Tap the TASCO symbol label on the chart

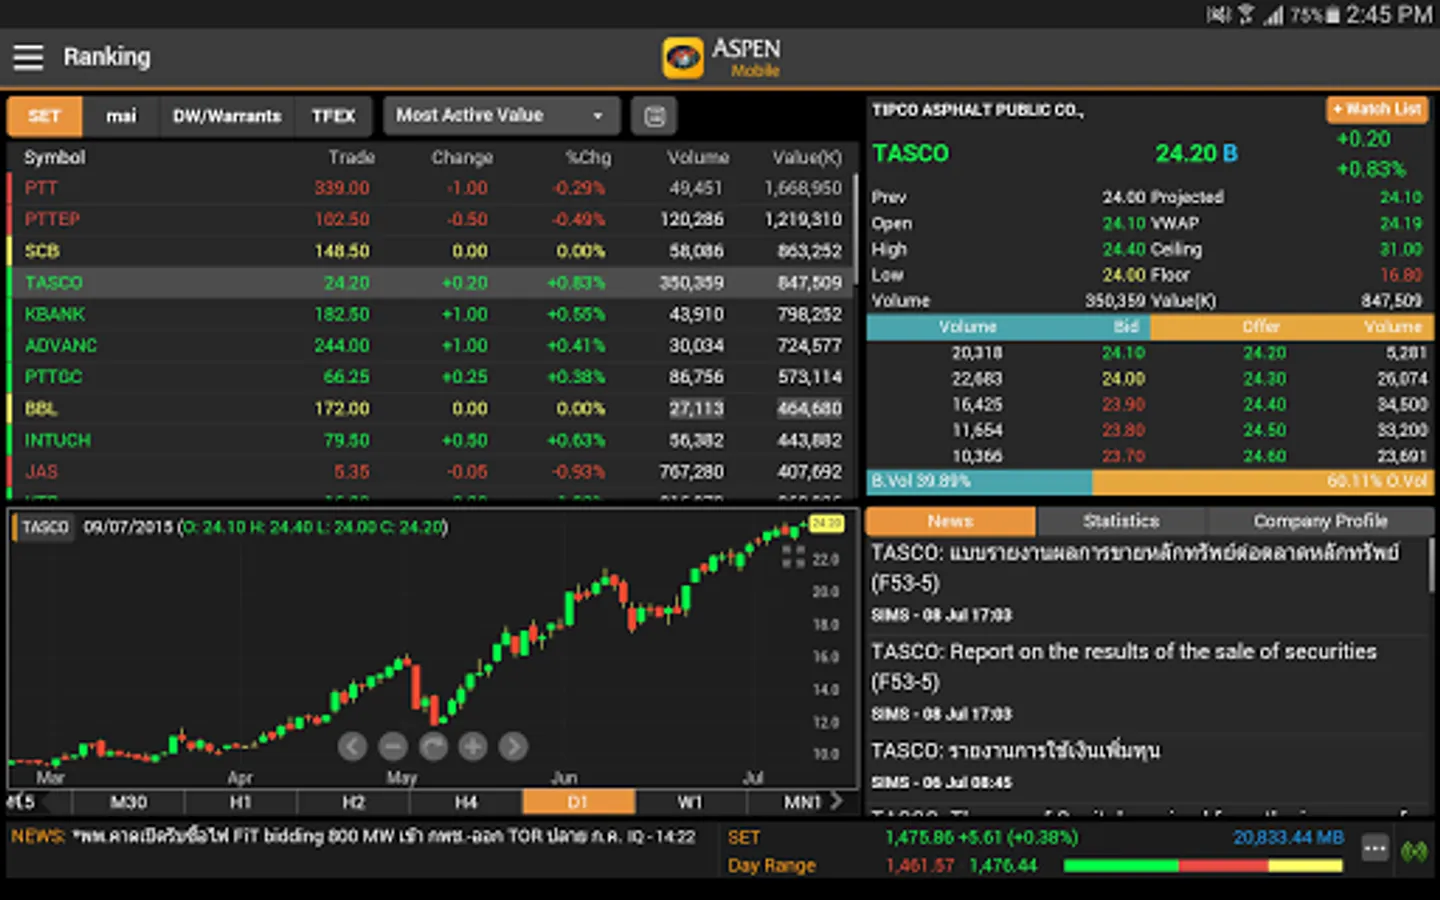point(46,527)
